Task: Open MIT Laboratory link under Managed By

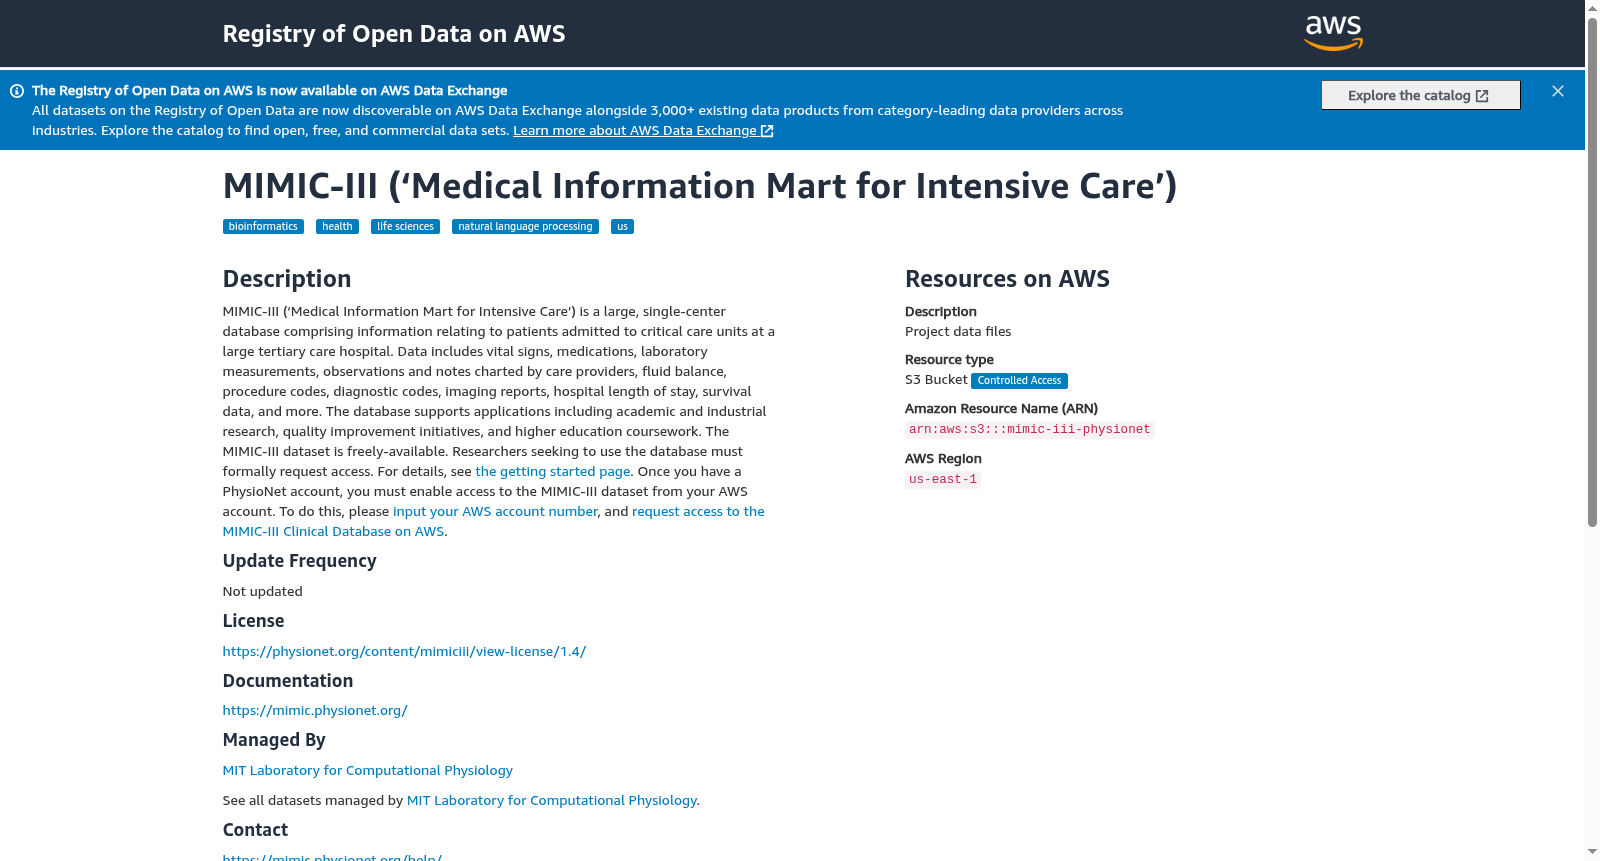Action: pyautogui.click(x=367, y=770)
